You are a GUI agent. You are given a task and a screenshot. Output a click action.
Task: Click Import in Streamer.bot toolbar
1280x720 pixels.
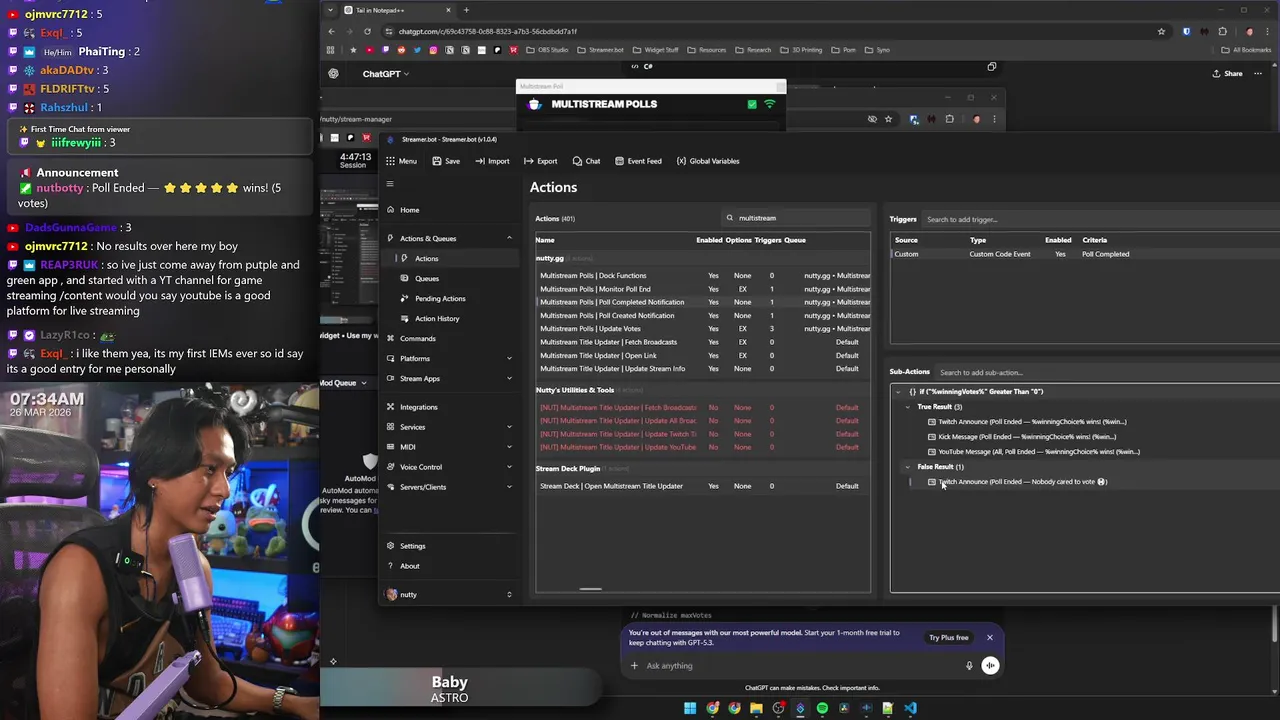(492, 161)
